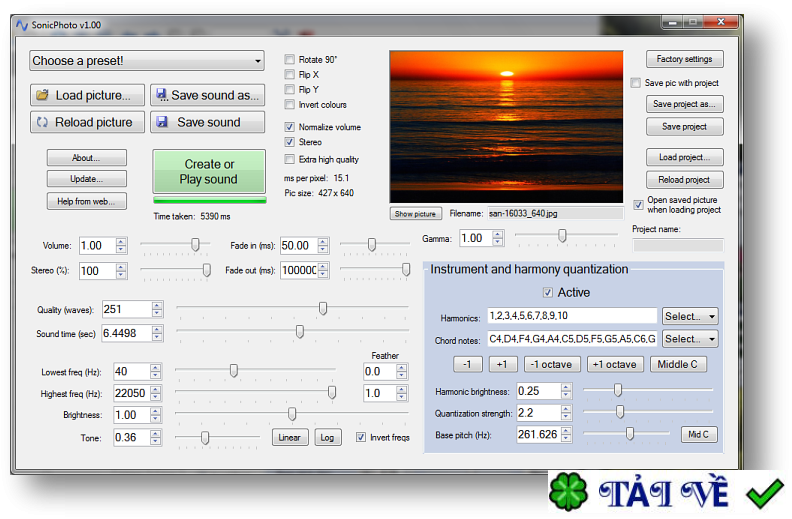Screen dimensions: 792x519
Task: Uncheck the Invert freqs checkbox
Action: (x=361, y=437)
